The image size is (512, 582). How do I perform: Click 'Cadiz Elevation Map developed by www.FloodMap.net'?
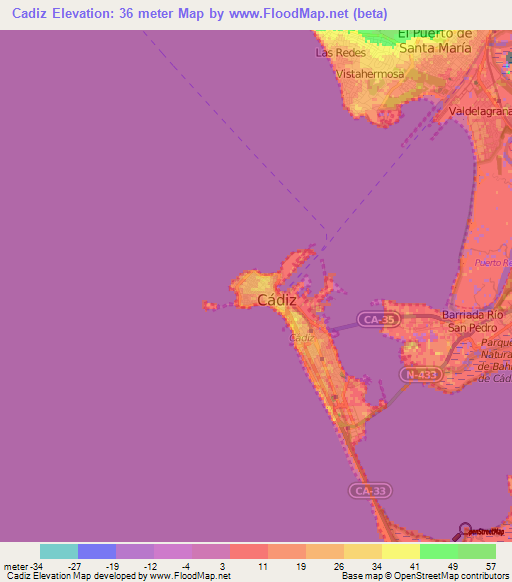click(119, 576)
